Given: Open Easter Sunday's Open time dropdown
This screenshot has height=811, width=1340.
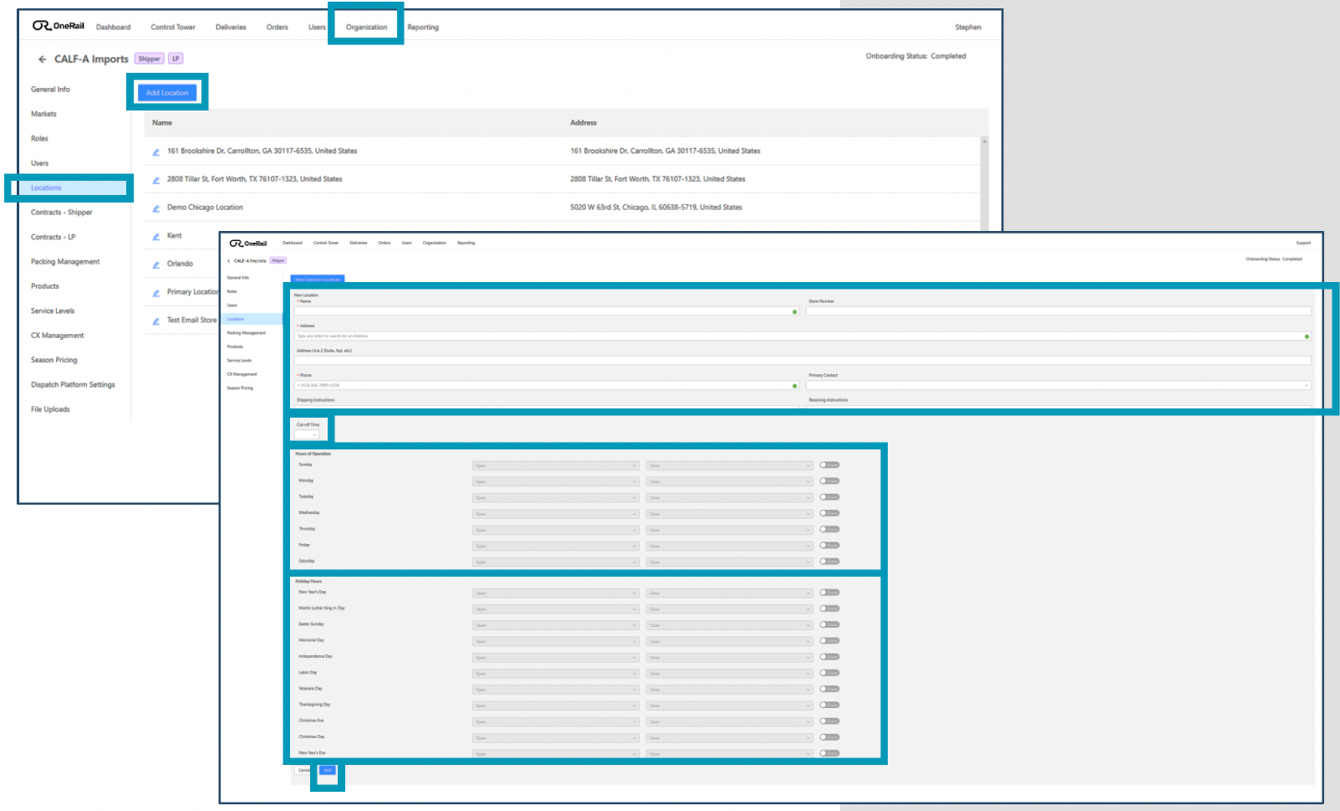Looking at the screenshot, I should (x=555, y=625).
